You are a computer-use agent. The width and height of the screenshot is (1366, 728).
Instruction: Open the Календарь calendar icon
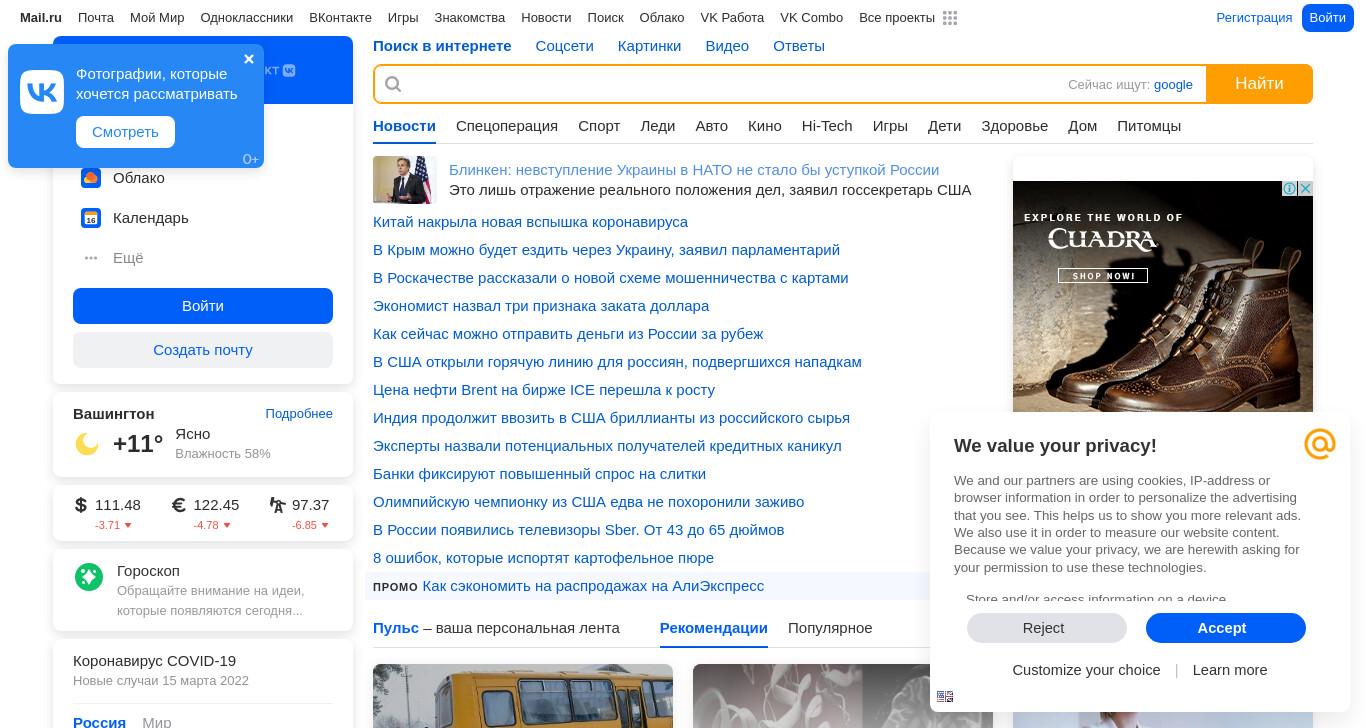click(x=91, y=218)
